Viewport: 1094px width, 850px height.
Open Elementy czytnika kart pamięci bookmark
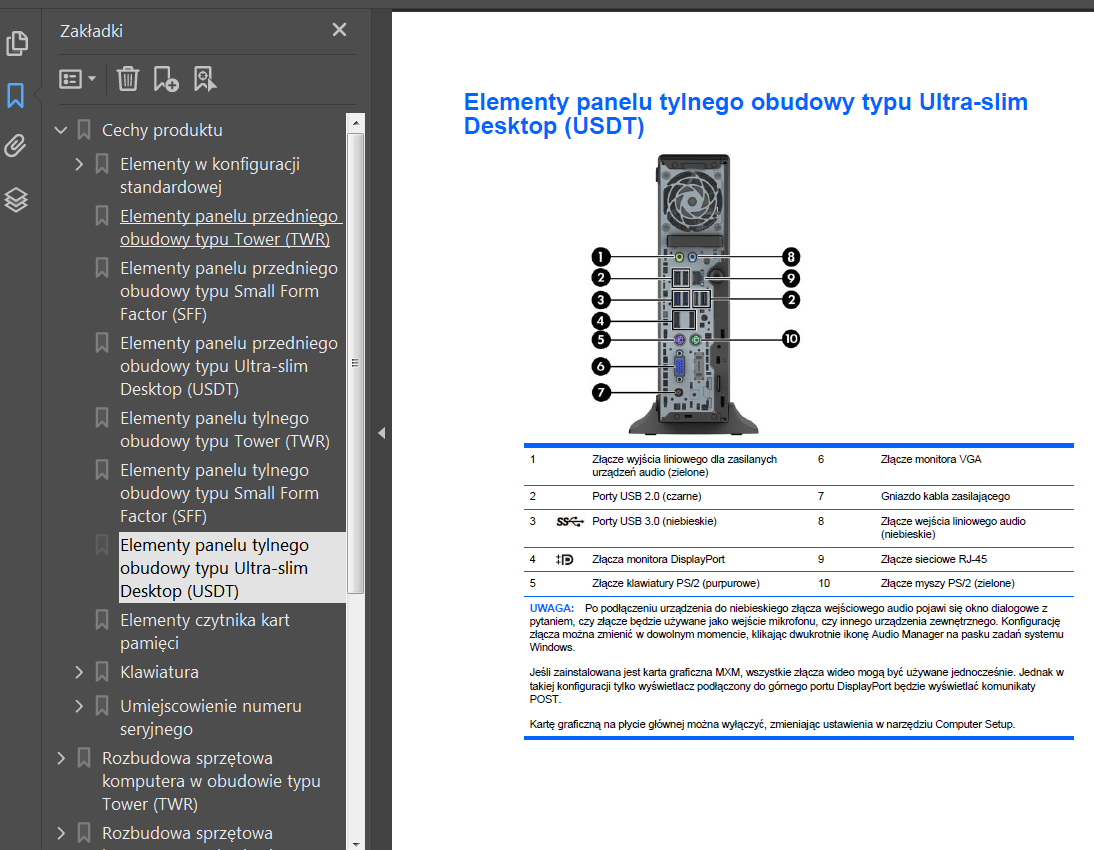[204, 632]
